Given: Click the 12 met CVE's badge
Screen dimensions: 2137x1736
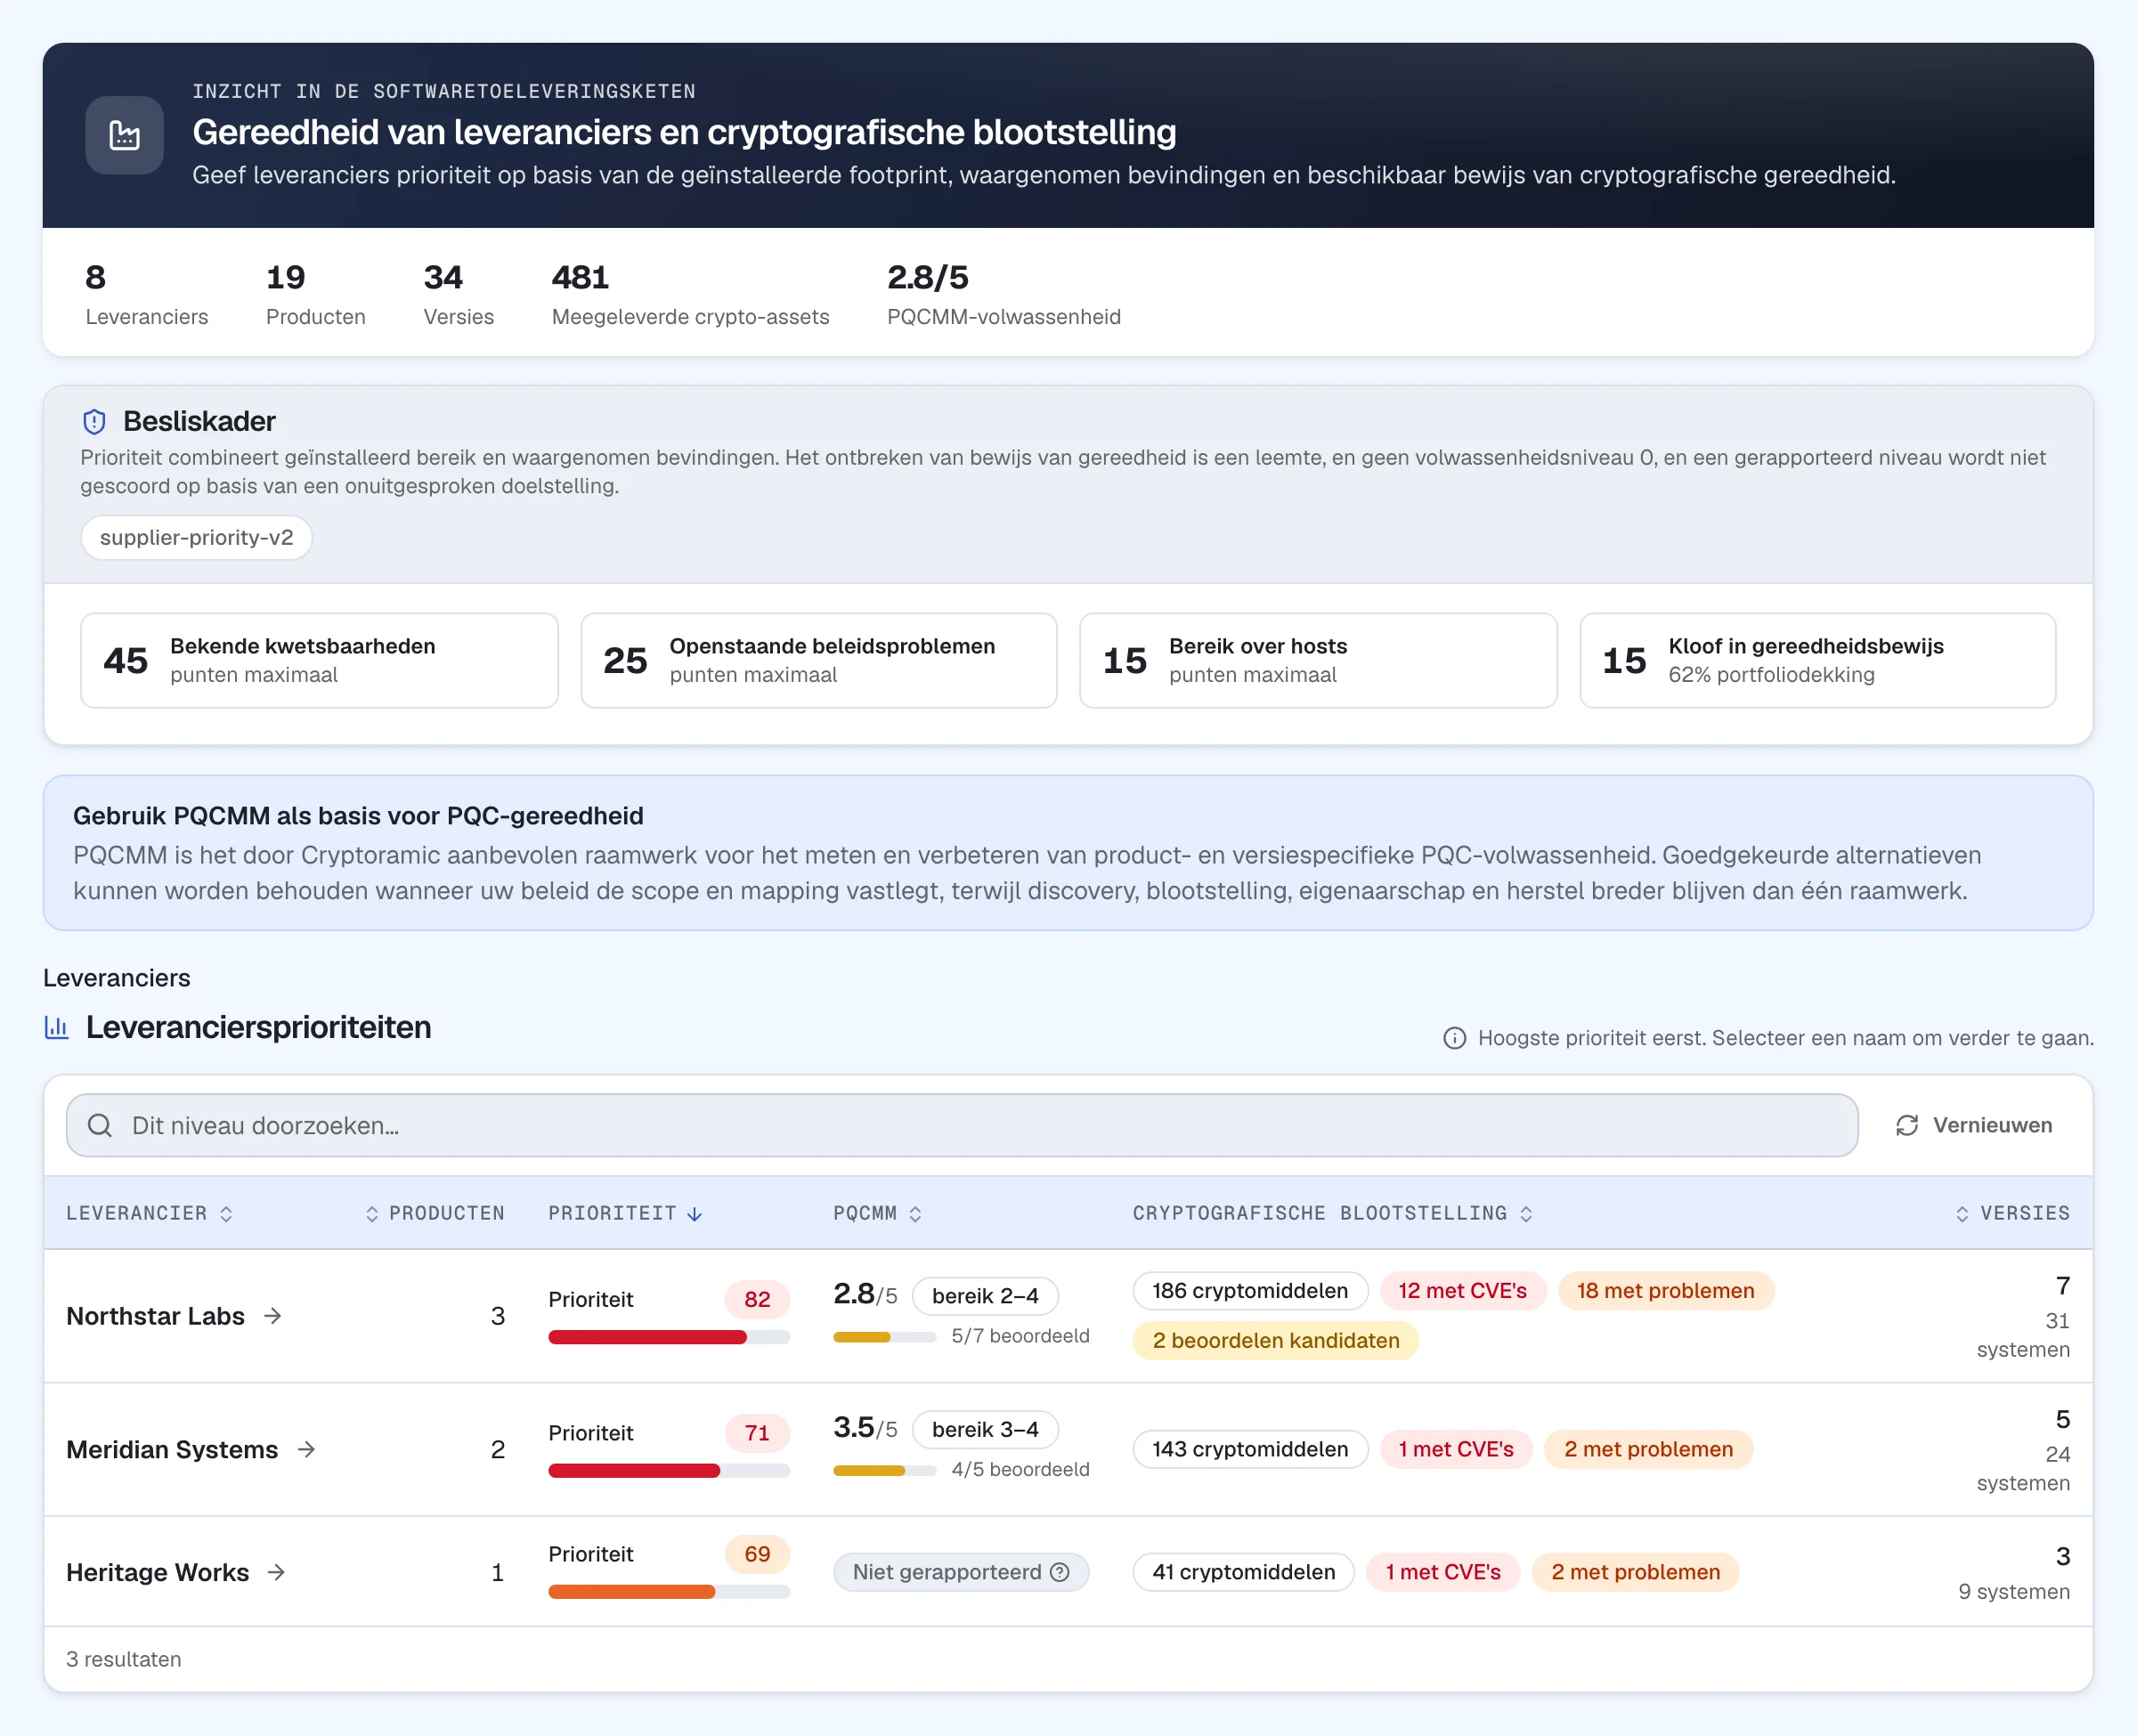Looking at the screenshot, I should (1462, 1290).
